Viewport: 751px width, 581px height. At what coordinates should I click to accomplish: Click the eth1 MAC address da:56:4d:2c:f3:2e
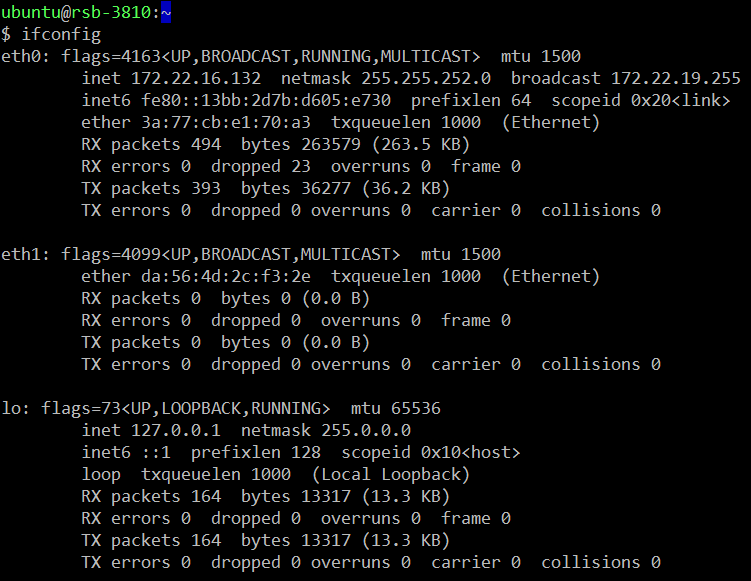click(x=226, y=276)
